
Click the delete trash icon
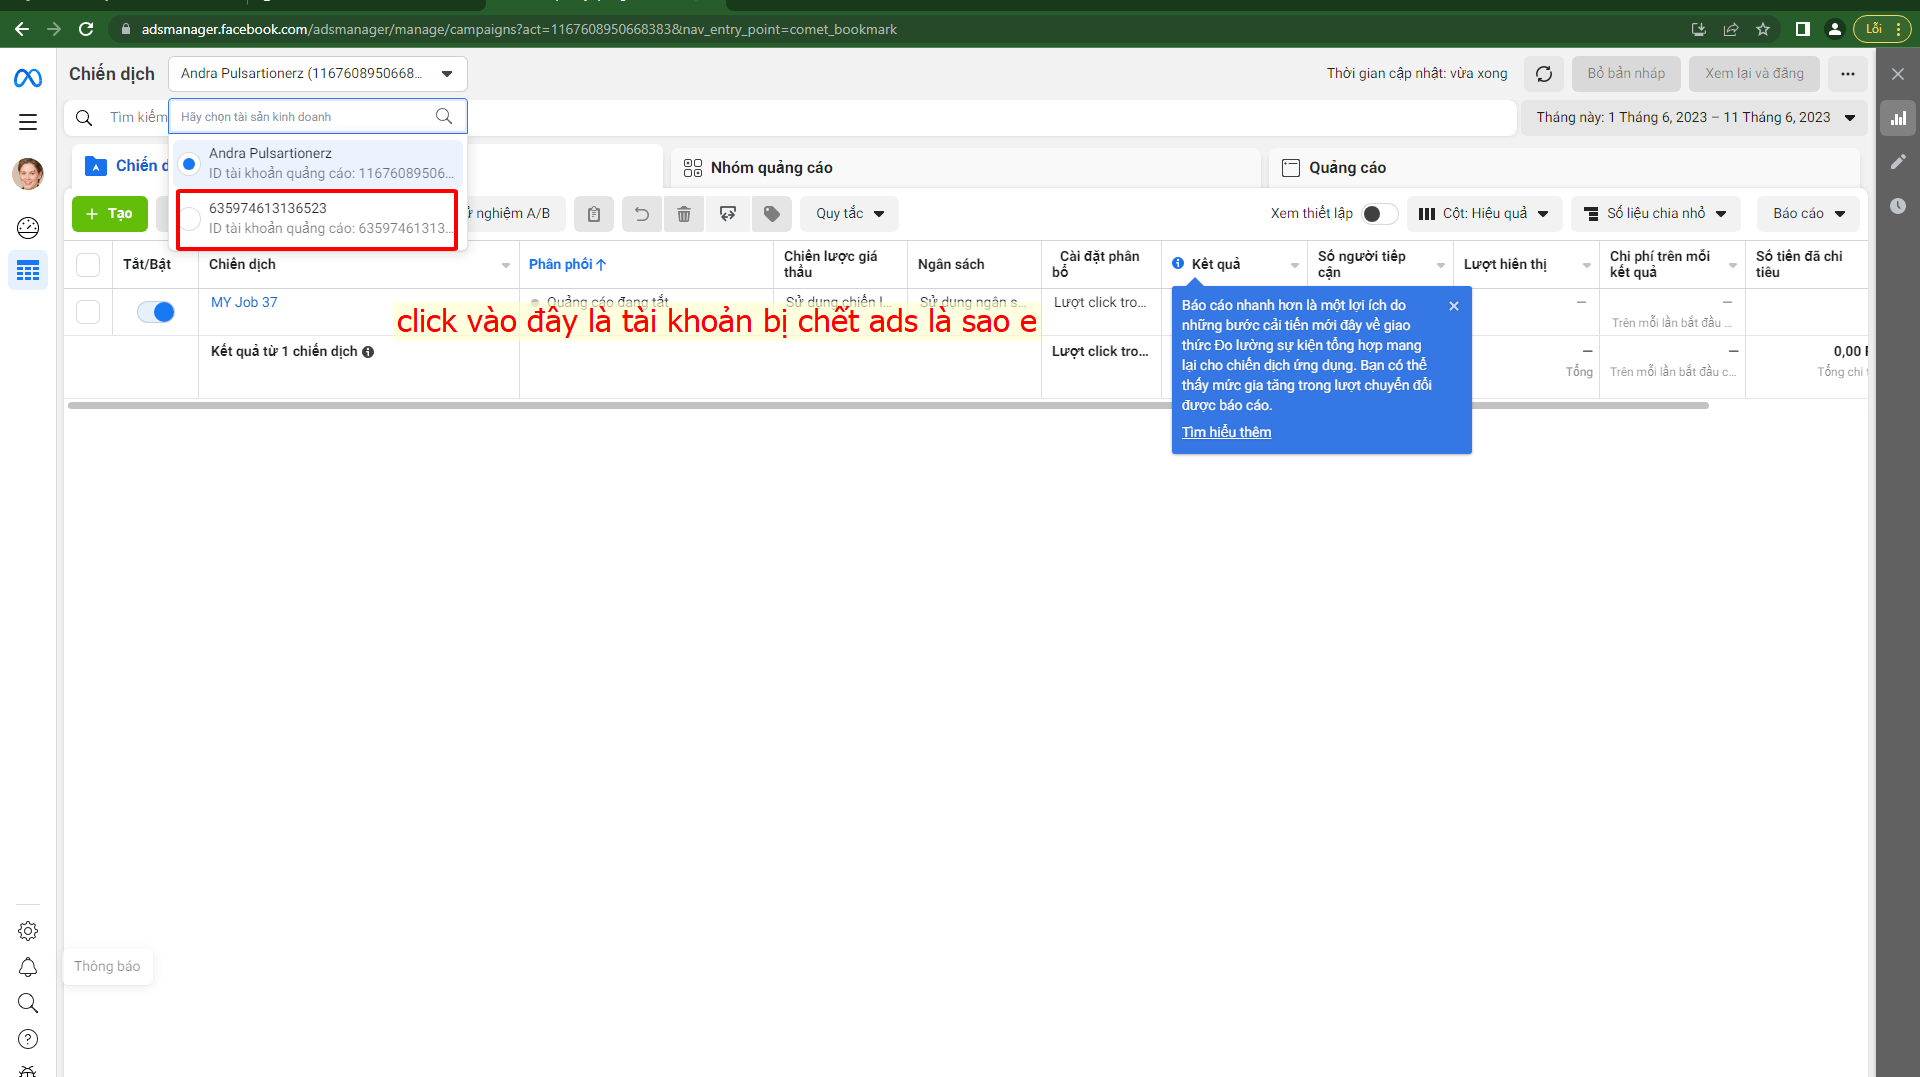pos(684,214)
